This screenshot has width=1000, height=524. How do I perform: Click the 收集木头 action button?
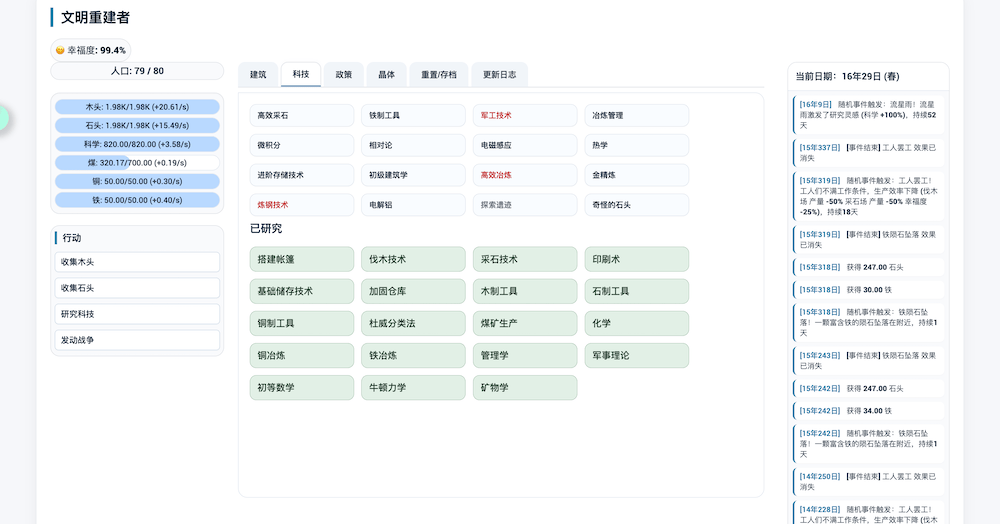(137, 262)
